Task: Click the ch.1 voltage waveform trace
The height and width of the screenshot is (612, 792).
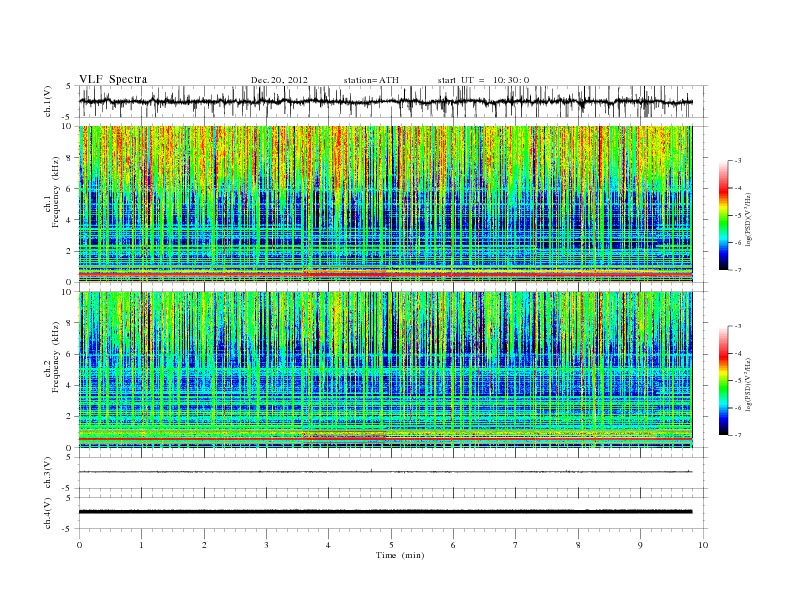Action: tap(385, 101)
